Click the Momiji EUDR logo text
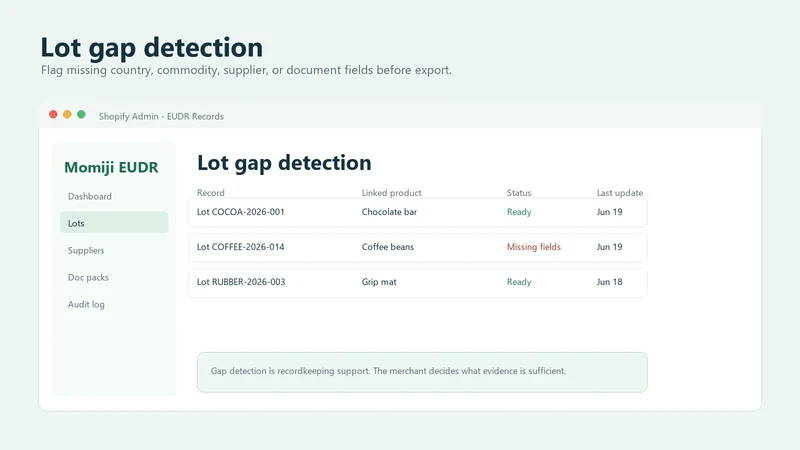Screen dimensions: 800x450 click(x=111, y=167)
